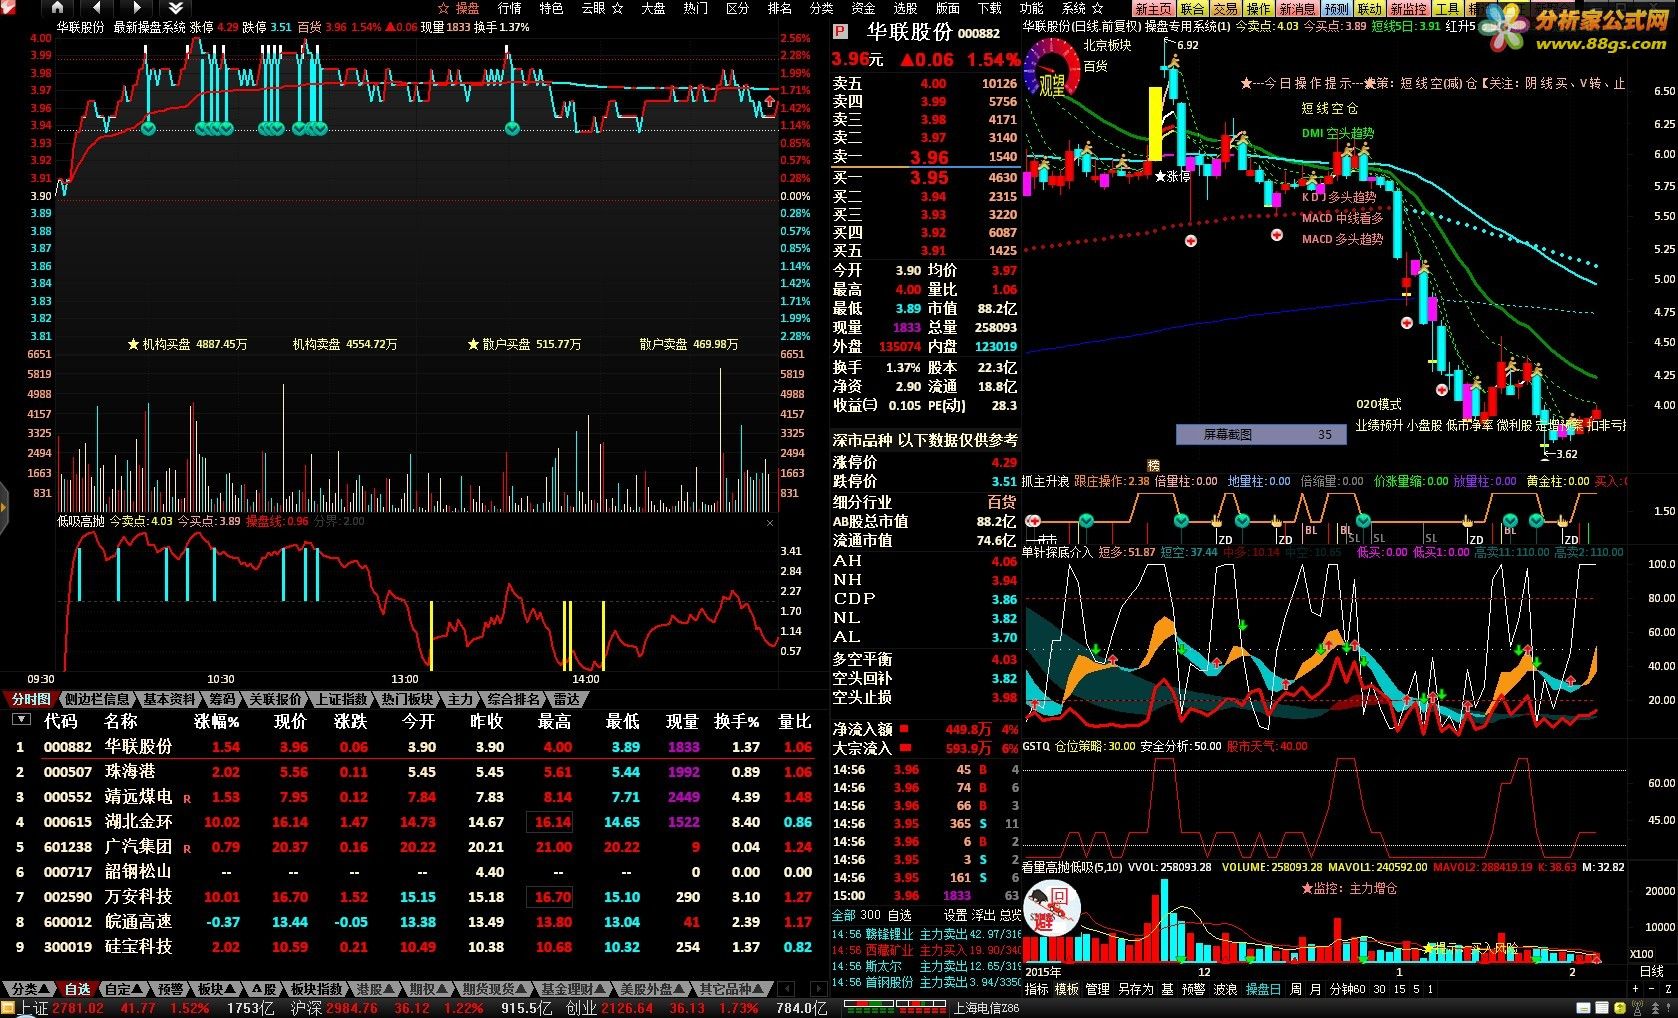Click the 全部 filter under trade list
The width and height of the screenshot is (1678, 1018).
[843, 915]
